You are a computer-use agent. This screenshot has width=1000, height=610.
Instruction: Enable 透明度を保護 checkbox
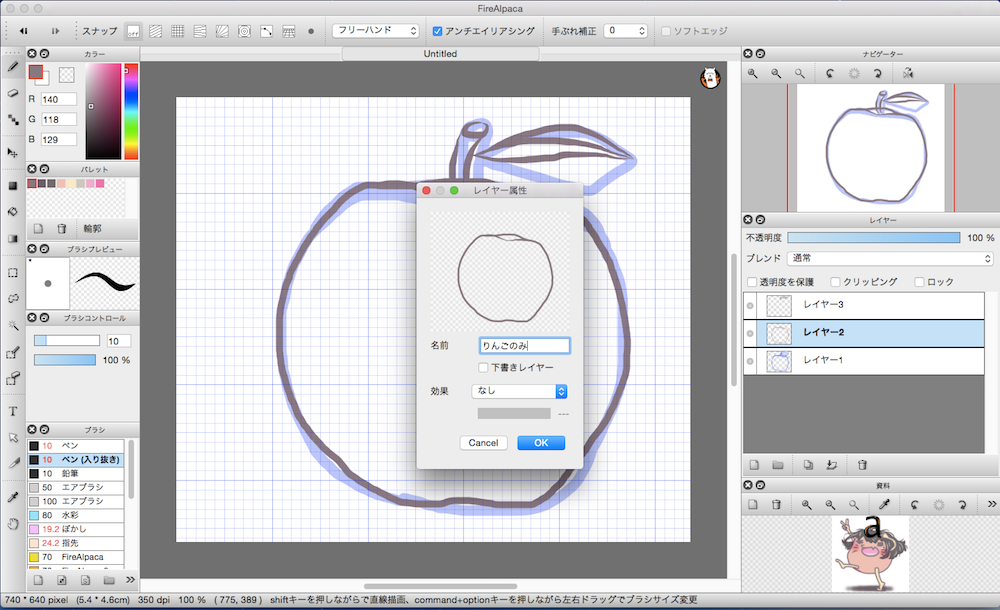point(752,282)
